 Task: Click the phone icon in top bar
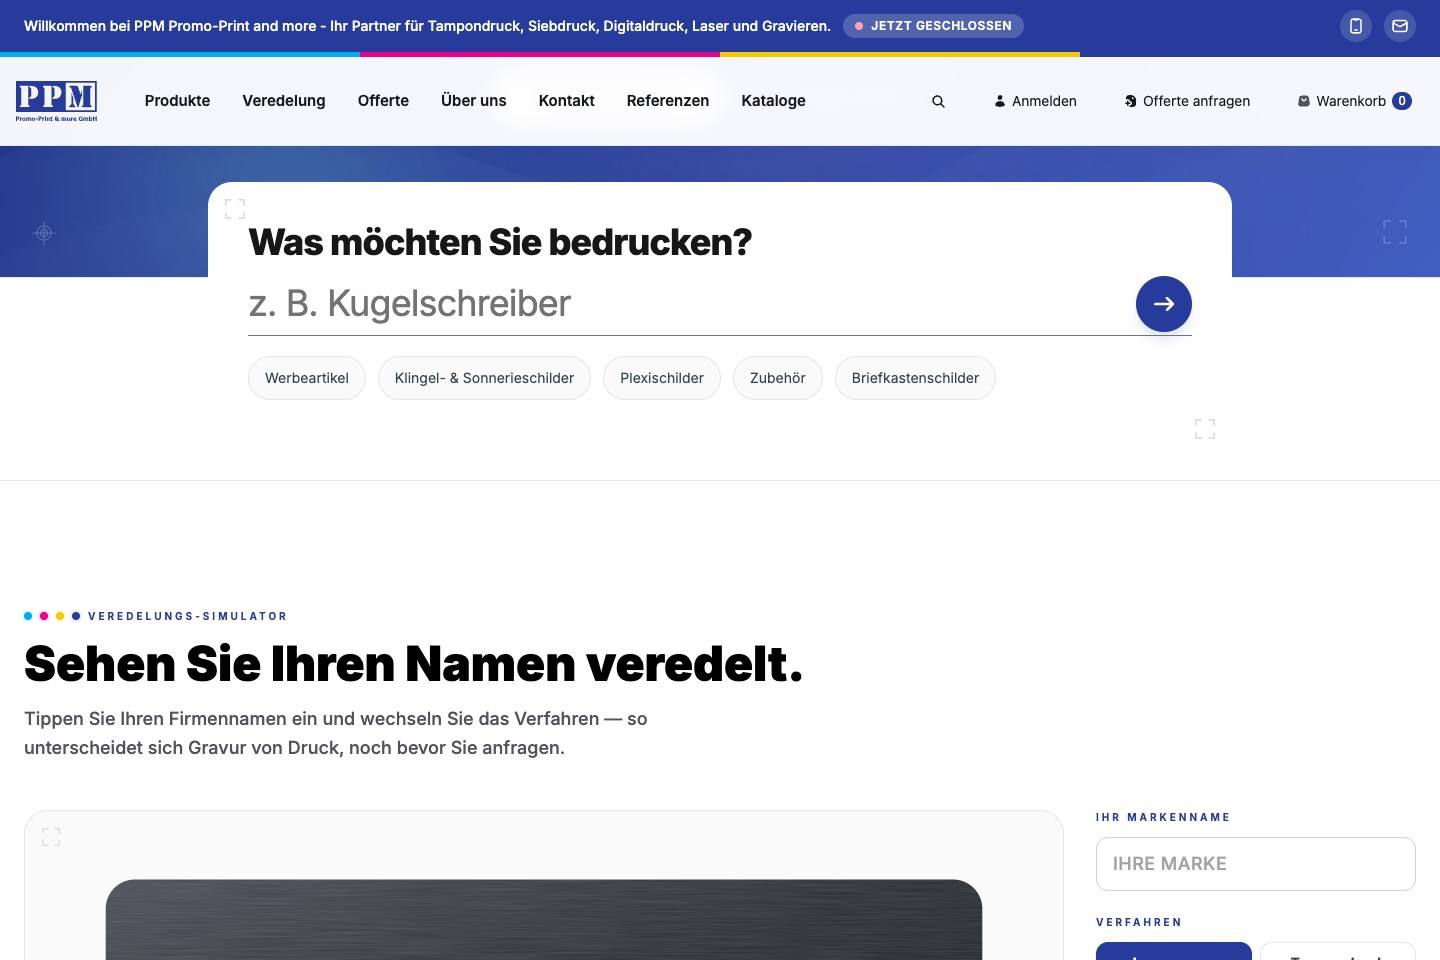pyautogui.click(x=1356, y=26)
